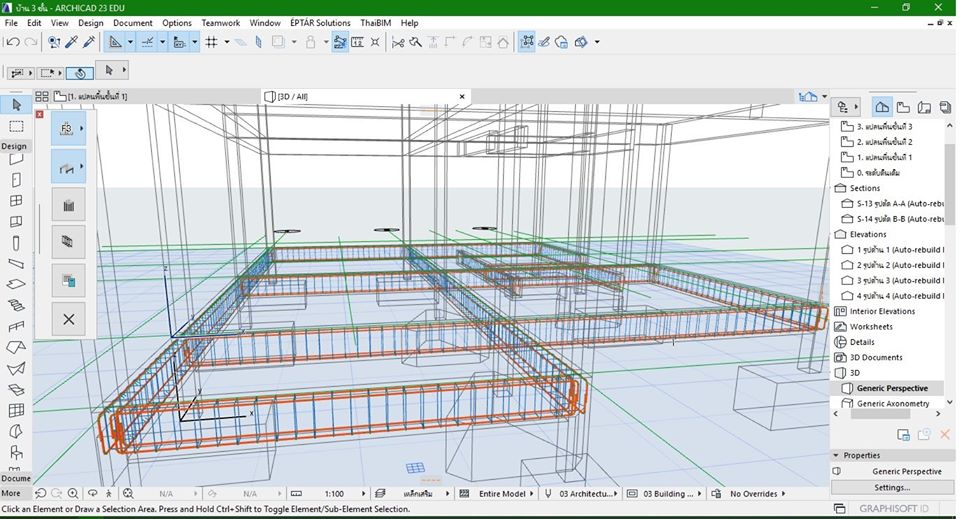This screenshot has width=960, height=519.
Task: Open Generic Axonometry in Navigator
Action: pyautogui.click(x=893, y=403)
